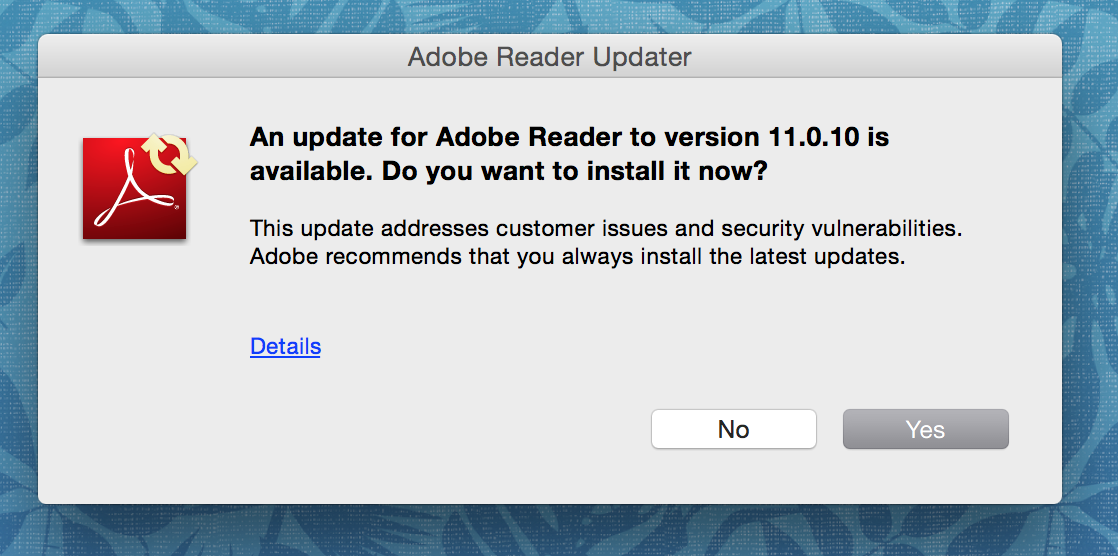Decline the update with the No button
1118x556 pixels.
(734, 429)
